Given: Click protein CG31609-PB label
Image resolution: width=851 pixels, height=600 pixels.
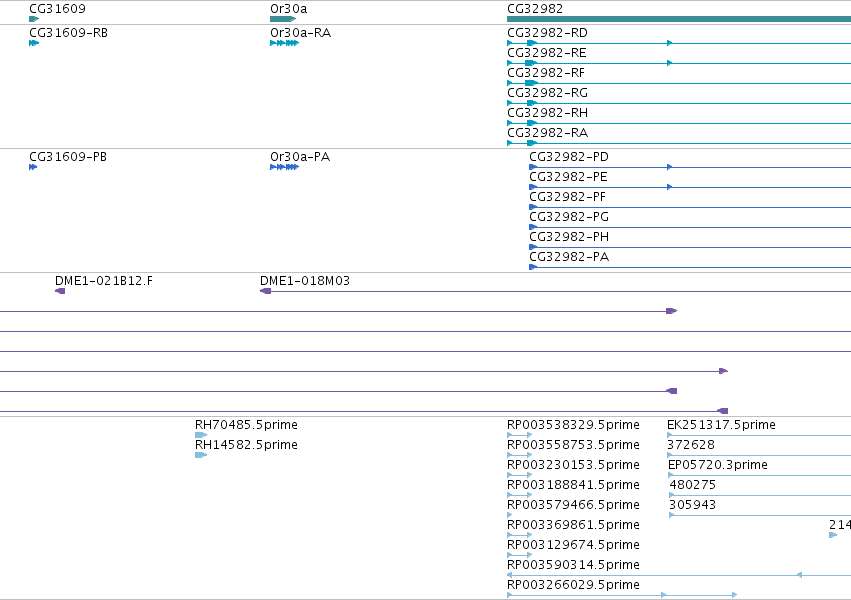Looking at the screenshot, I should click(68, 157).
